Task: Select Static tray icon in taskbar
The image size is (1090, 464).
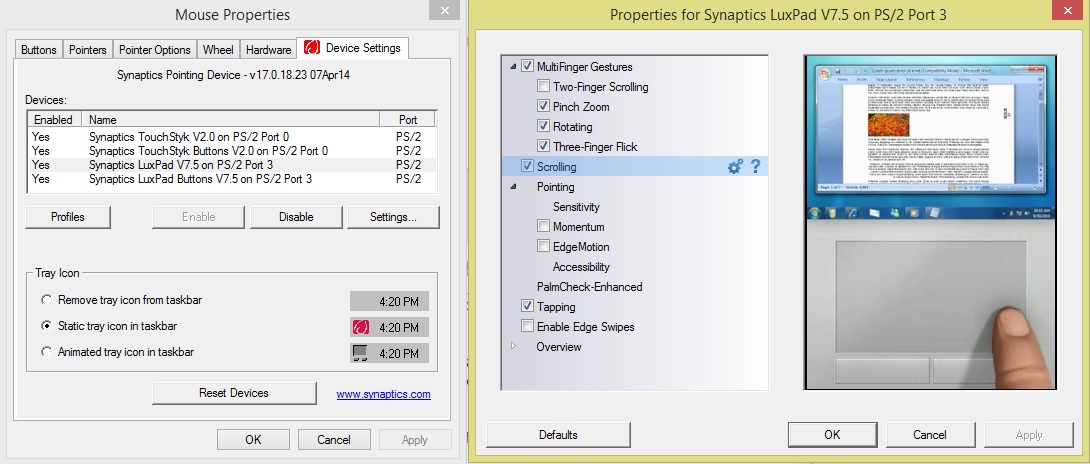Action: (x=47, y=326)
